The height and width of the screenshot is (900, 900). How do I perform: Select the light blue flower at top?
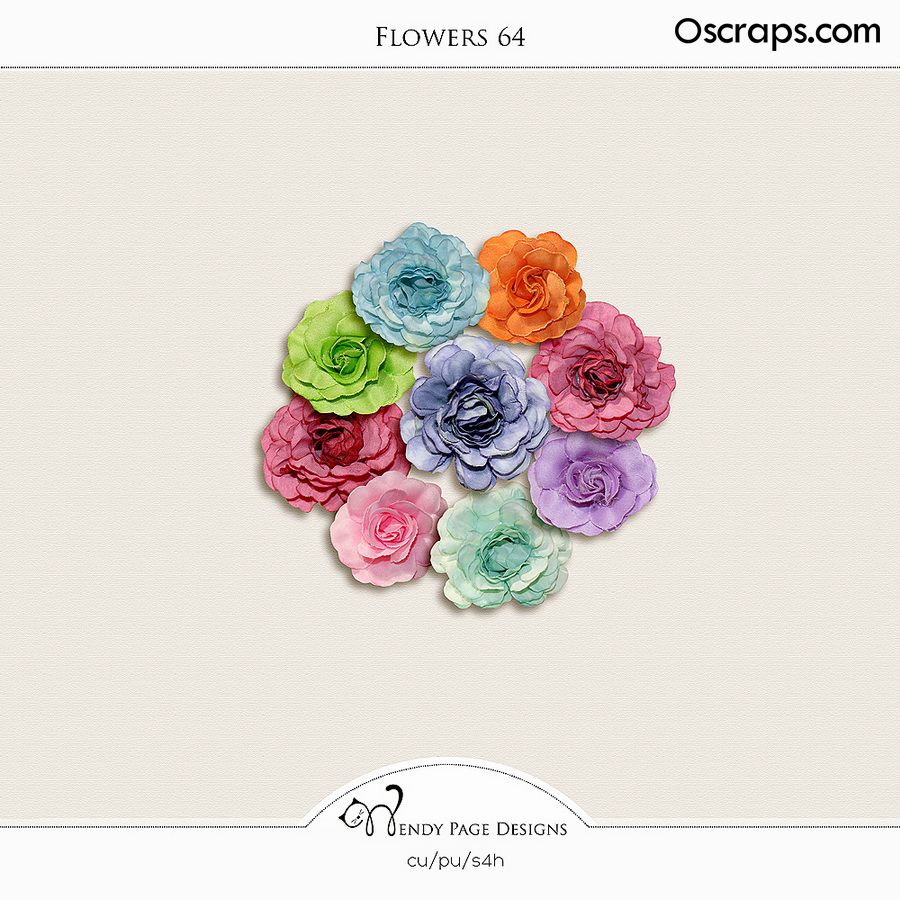420,286
